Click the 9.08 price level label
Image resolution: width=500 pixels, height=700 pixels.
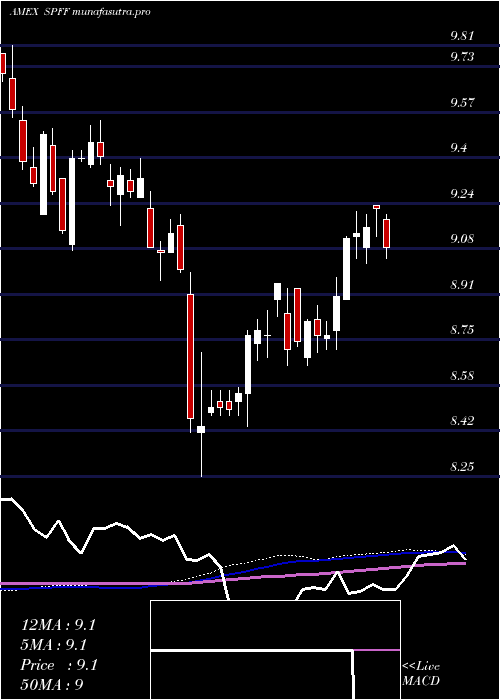point(462,239)
